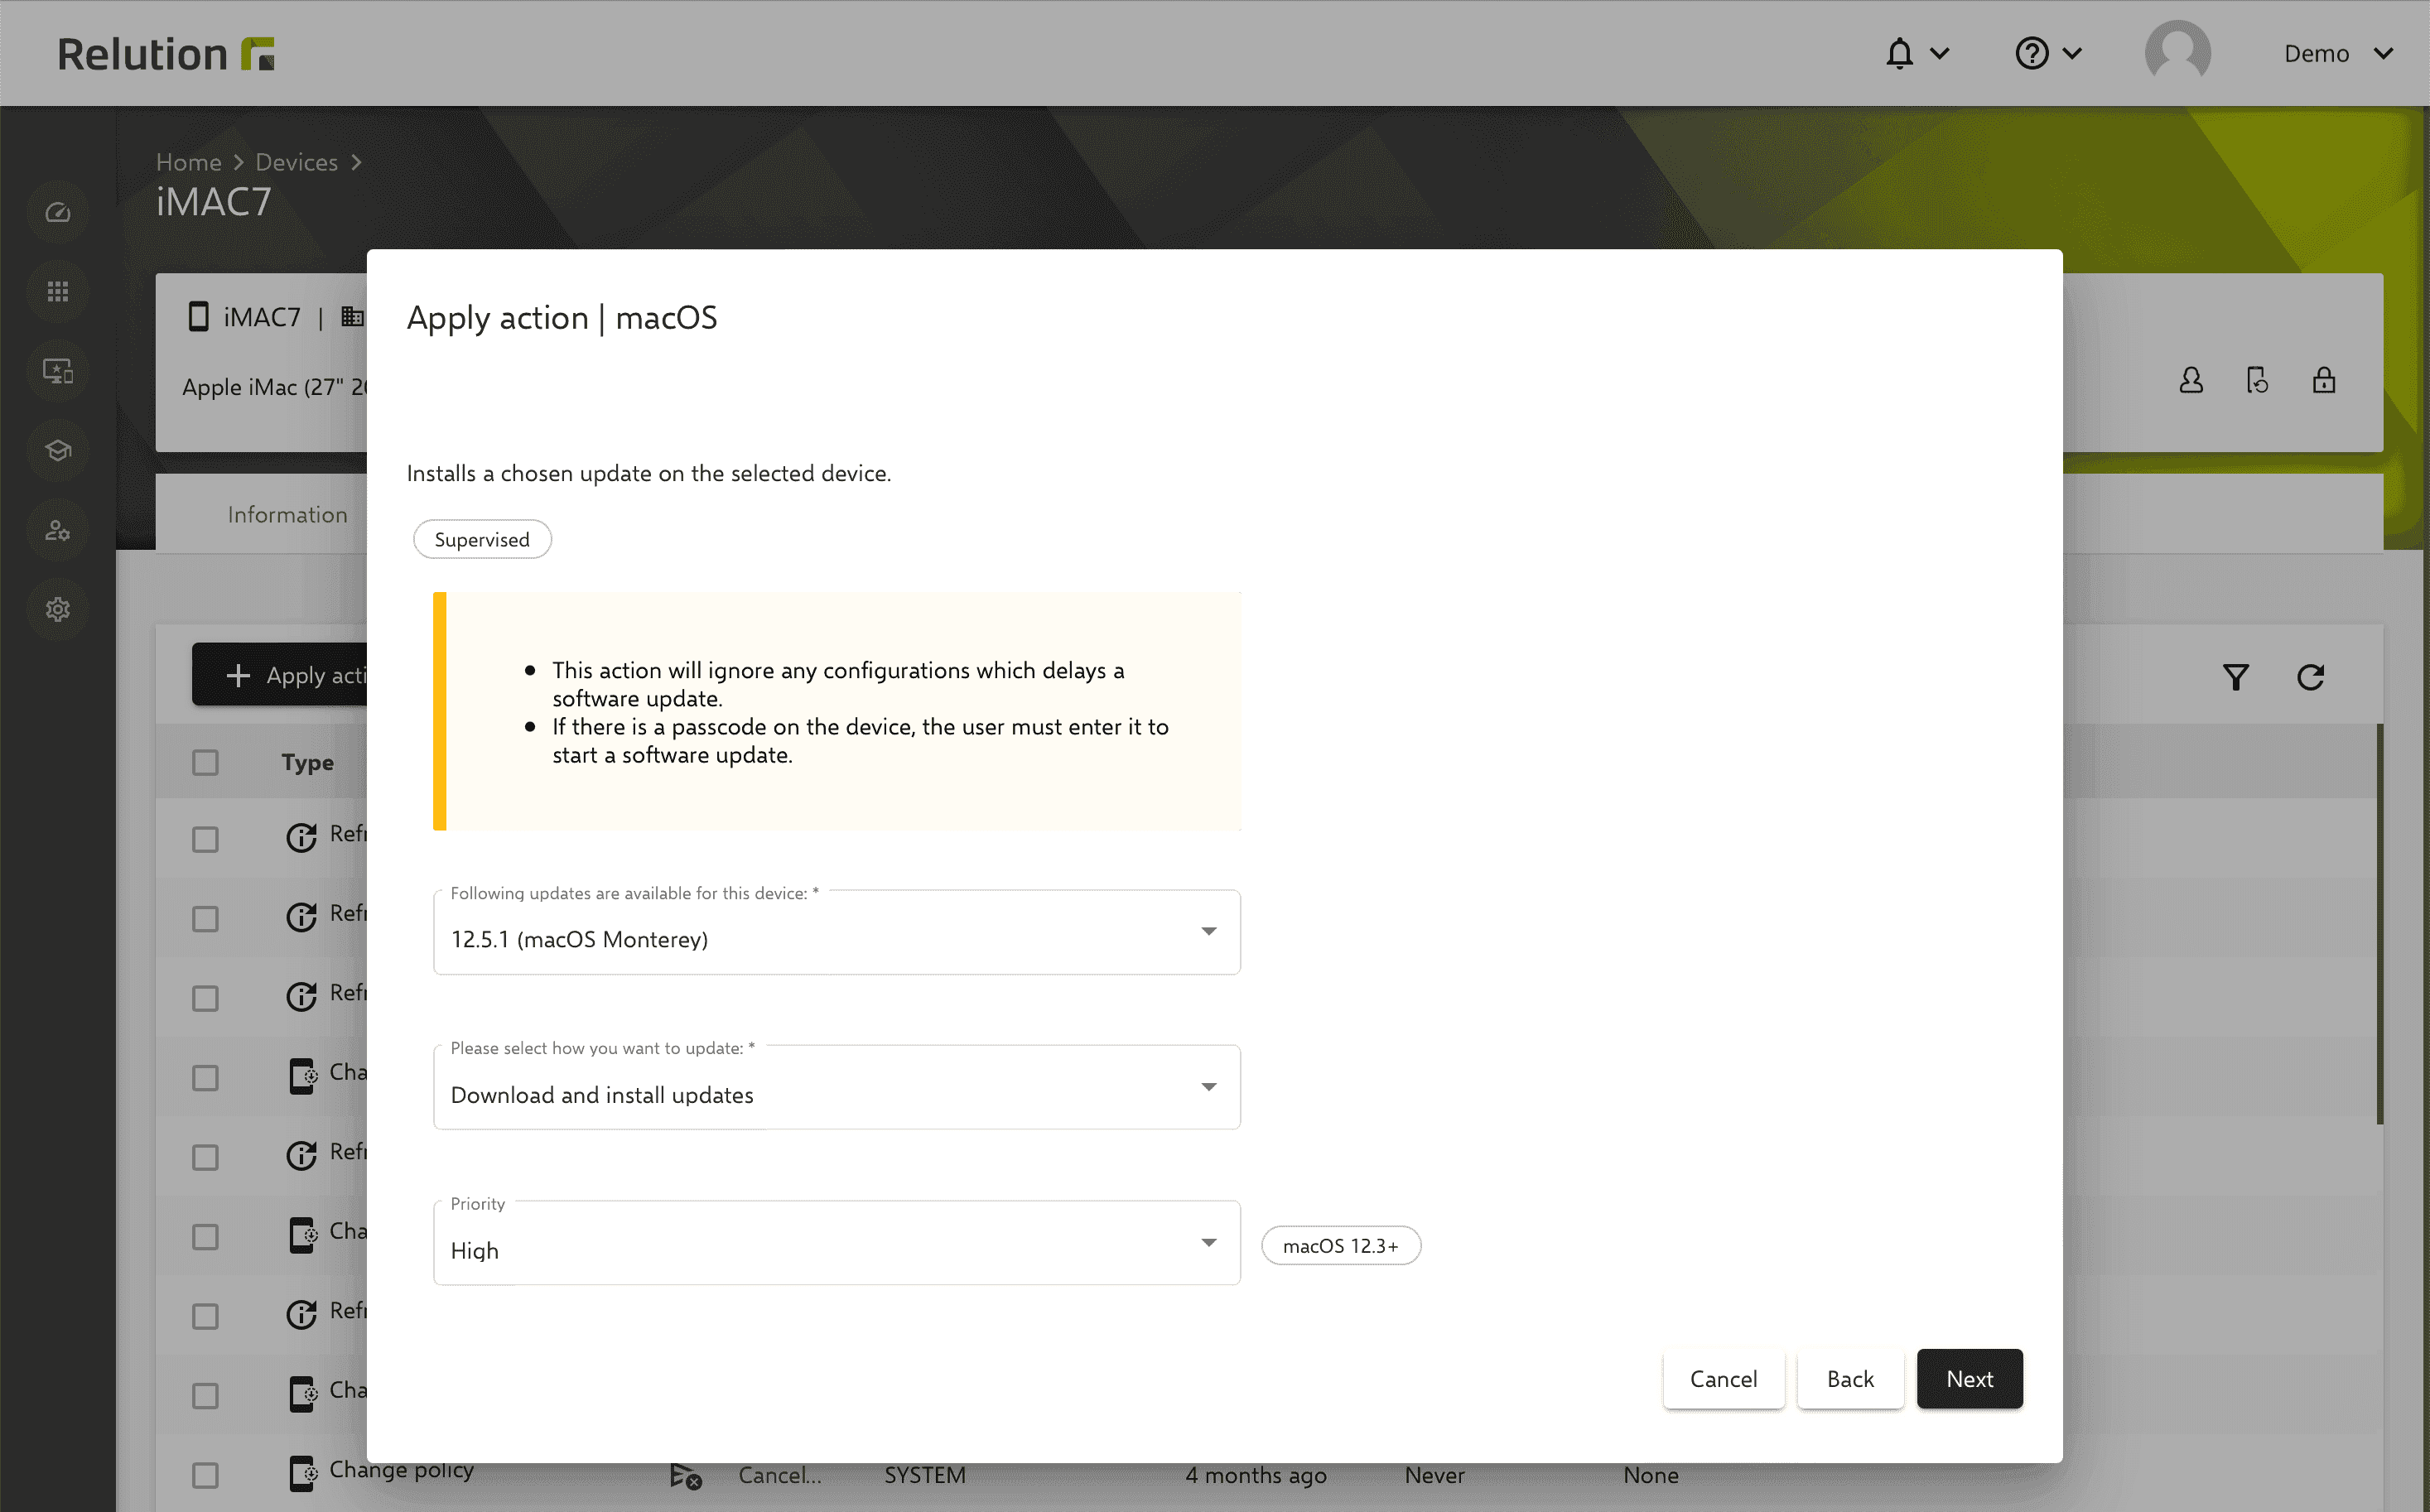Open the dashboard gauge sidebar icon

58,212
